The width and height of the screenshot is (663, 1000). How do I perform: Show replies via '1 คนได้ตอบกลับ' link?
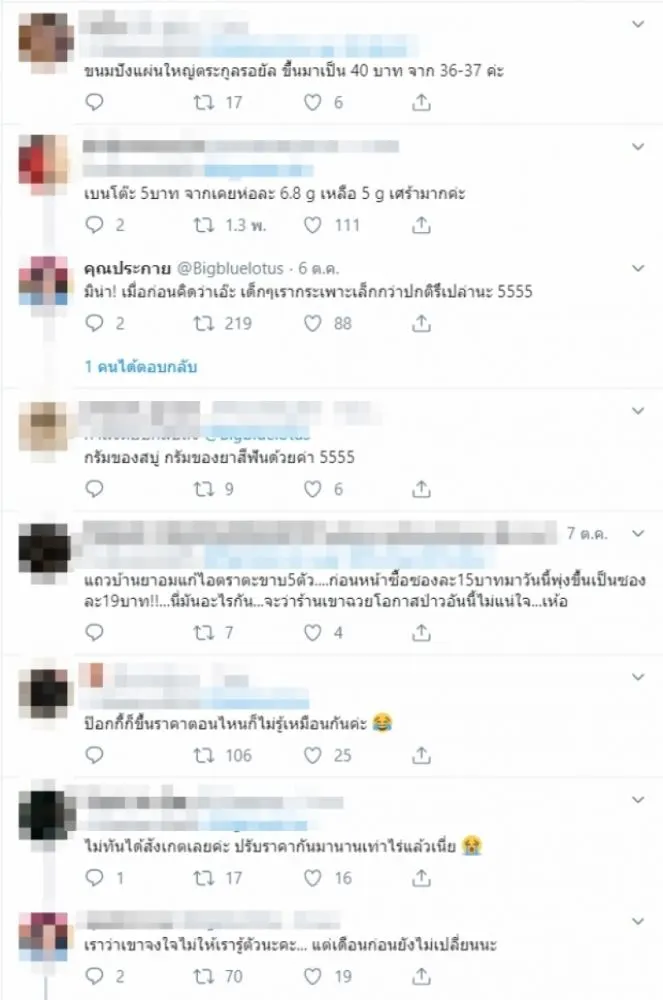point(141,367)
